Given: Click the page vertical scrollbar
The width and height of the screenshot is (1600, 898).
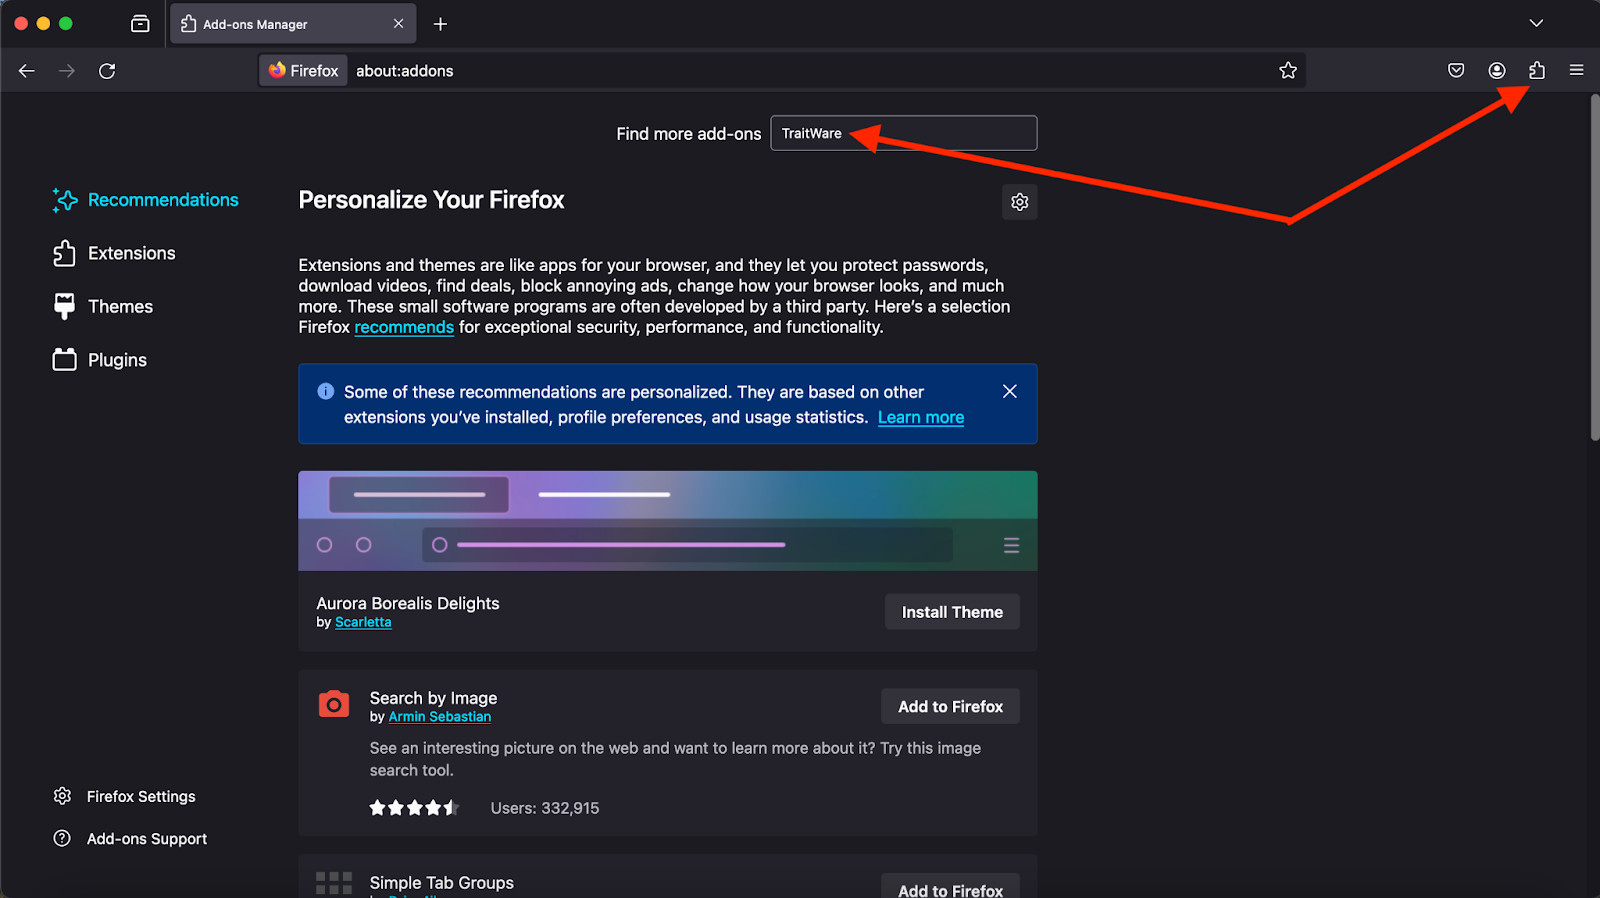Looking at the screenshot, I should click(1594, 267).
